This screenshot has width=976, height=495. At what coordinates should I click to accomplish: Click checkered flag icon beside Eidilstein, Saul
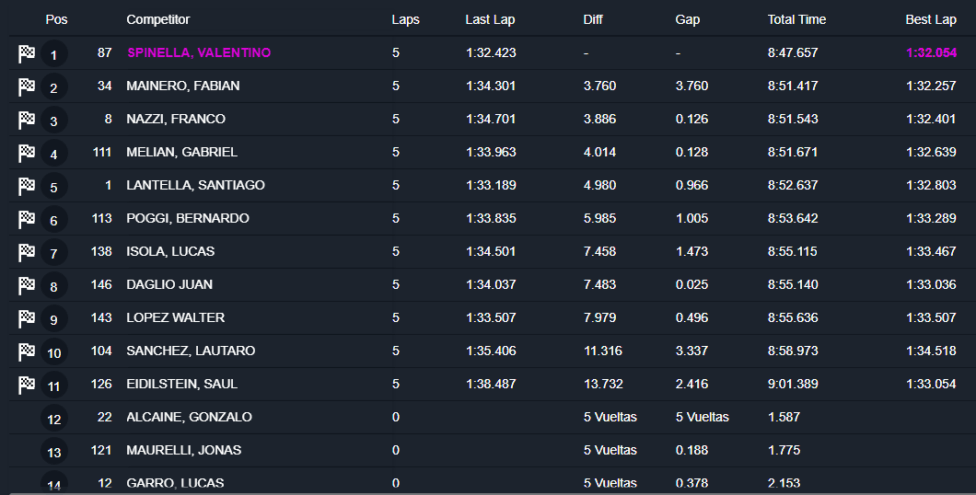[x=26, y=384]
